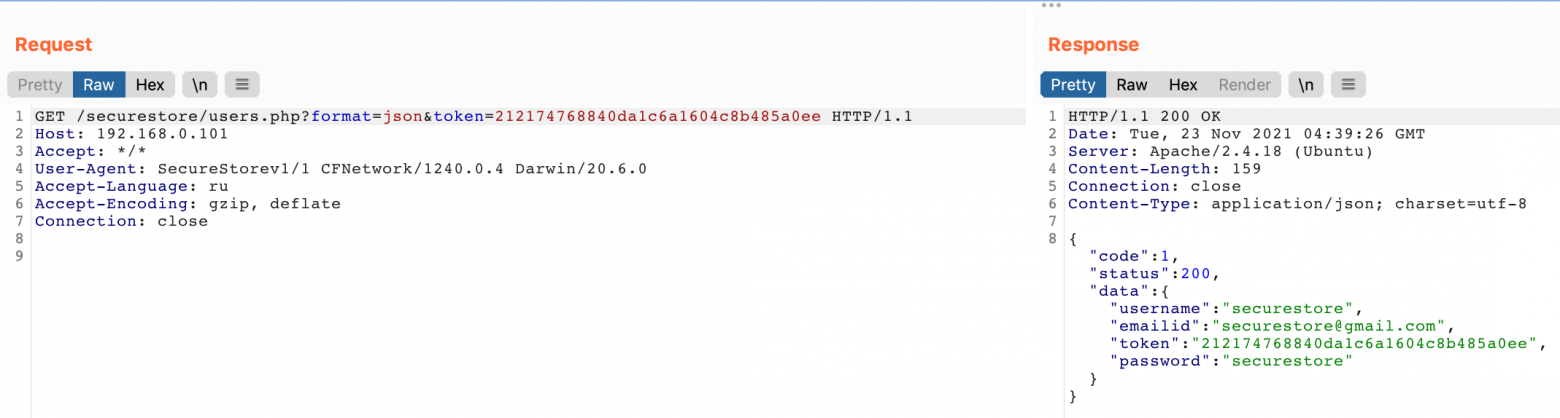Show Request in Hex view
The width and height of the screenshot is (1560, 418).
click(x=150, y=85)
